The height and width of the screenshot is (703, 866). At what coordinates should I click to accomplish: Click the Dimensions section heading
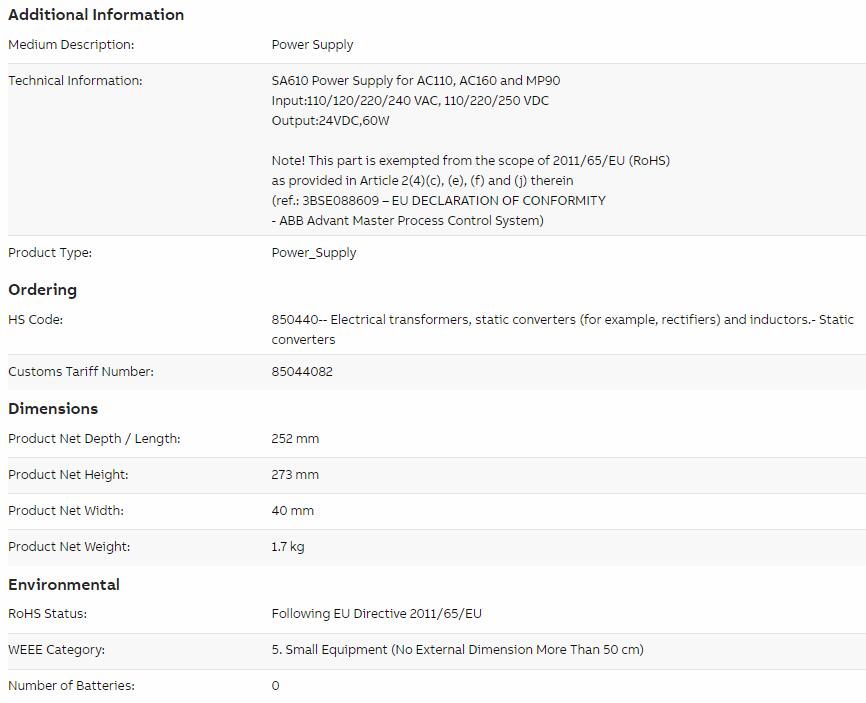pyautogui.click(x=53, y=409)
